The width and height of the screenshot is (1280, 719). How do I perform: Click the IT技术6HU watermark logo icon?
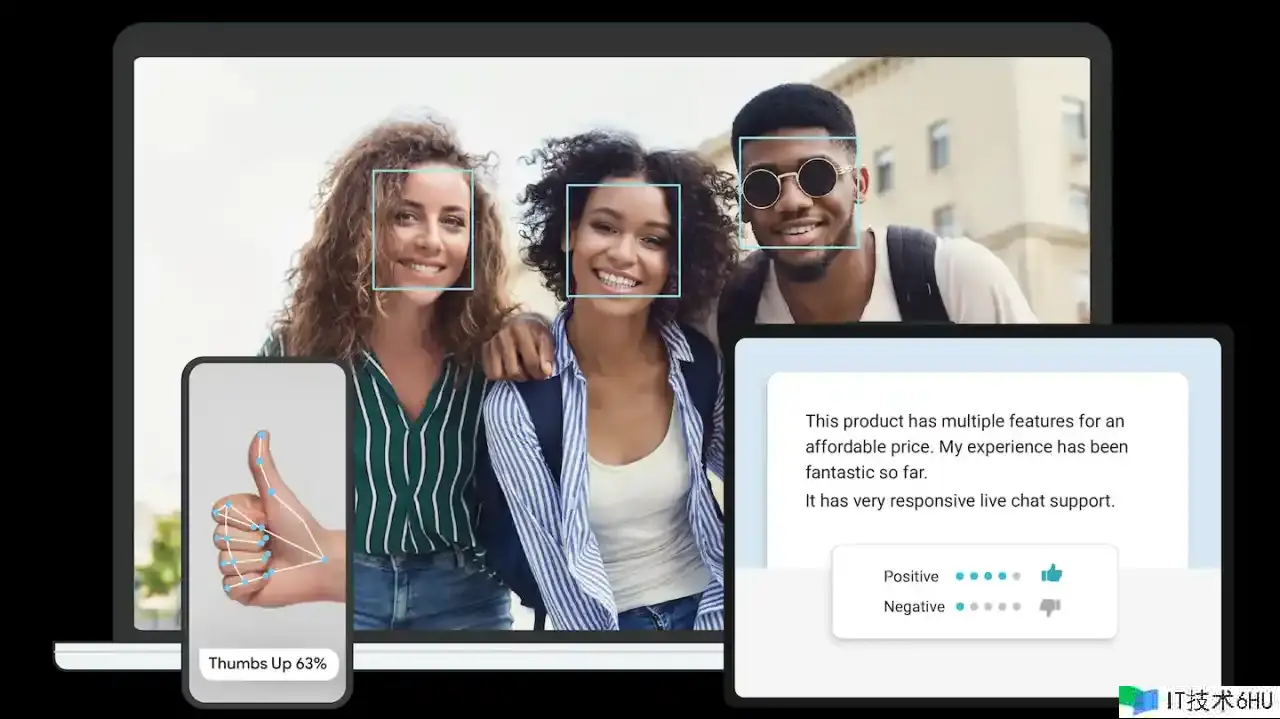click(1137, 700)
